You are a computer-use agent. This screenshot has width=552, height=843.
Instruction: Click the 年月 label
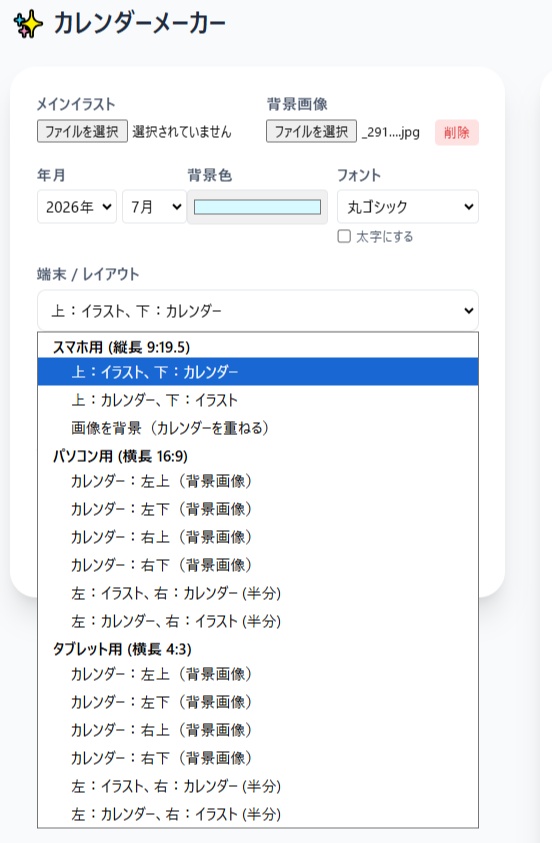(x=51, y=175)
